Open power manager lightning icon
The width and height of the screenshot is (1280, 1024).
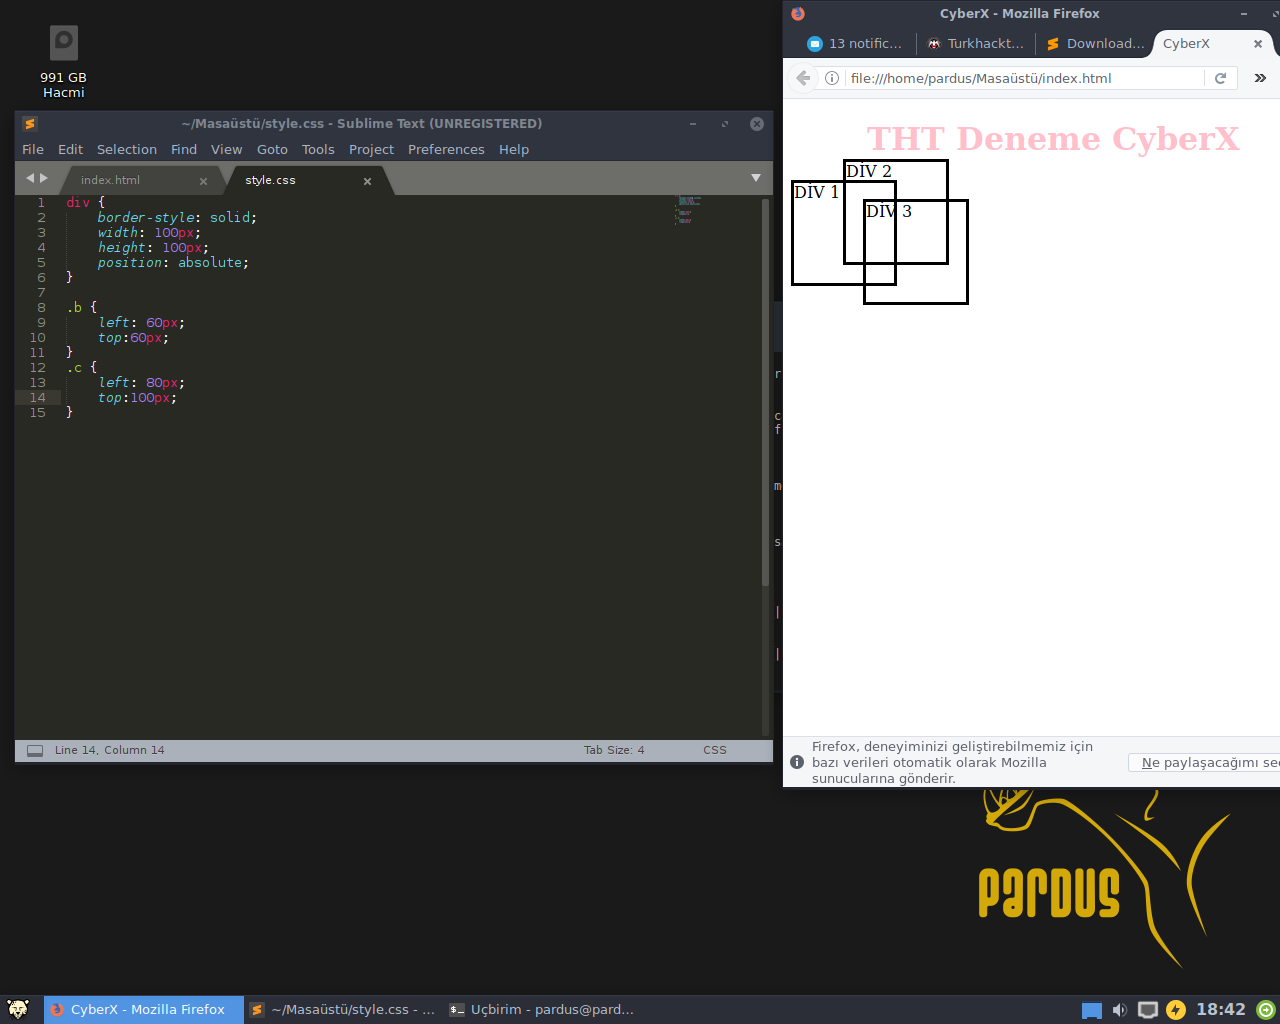point(1176,1010)
